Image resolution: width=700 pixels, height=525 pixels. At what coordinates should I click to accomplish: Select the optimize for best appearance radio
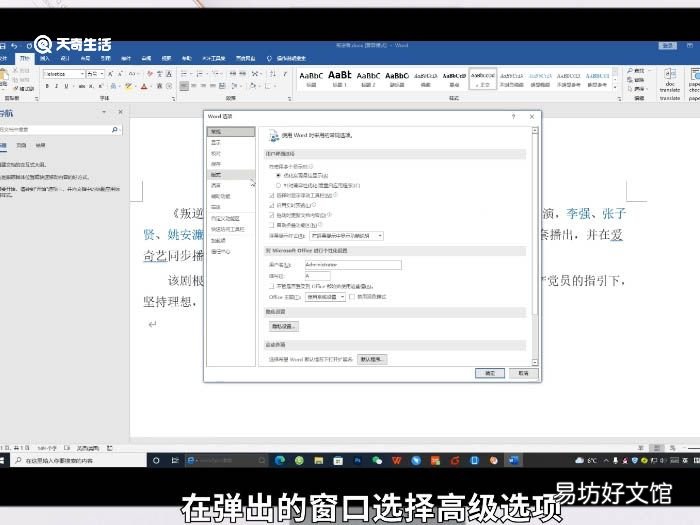[x=279, y=175]
